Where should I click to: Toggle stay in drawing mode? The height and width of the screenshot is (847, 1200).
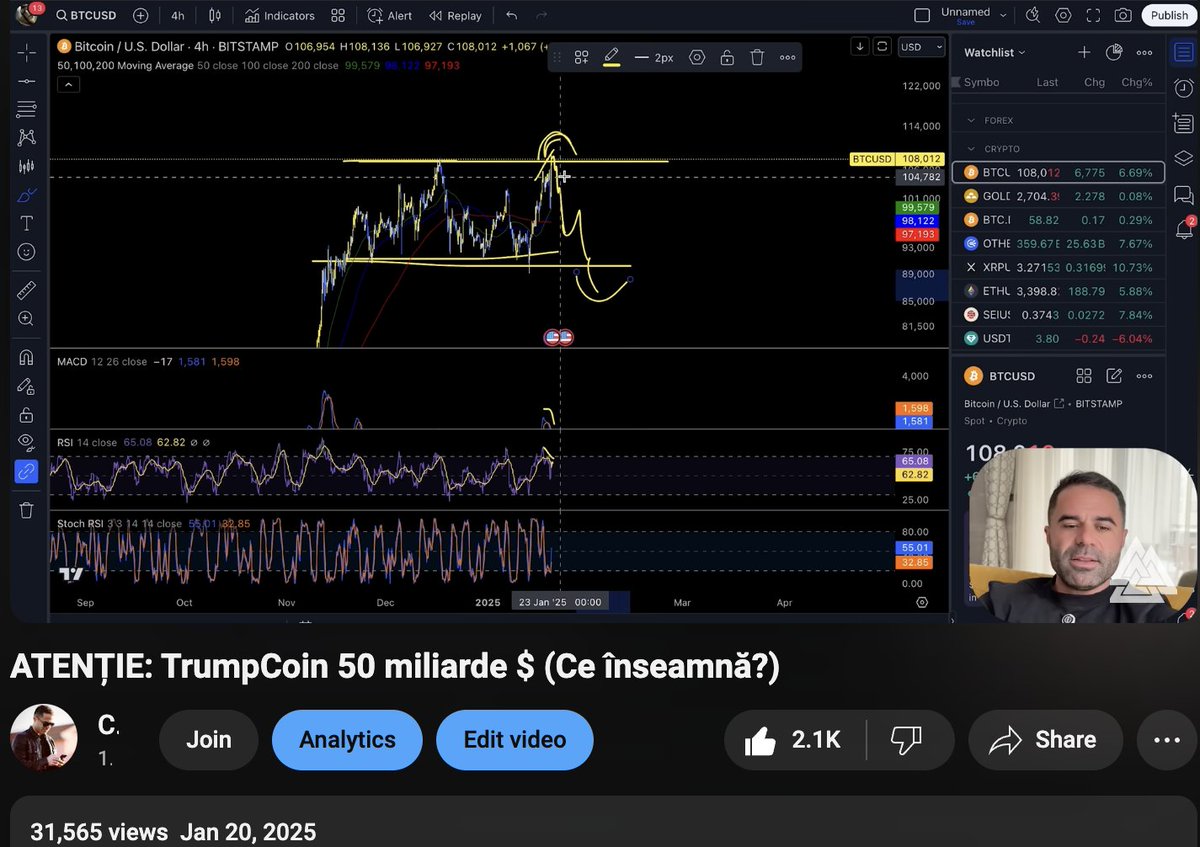[x=26, y=386]
